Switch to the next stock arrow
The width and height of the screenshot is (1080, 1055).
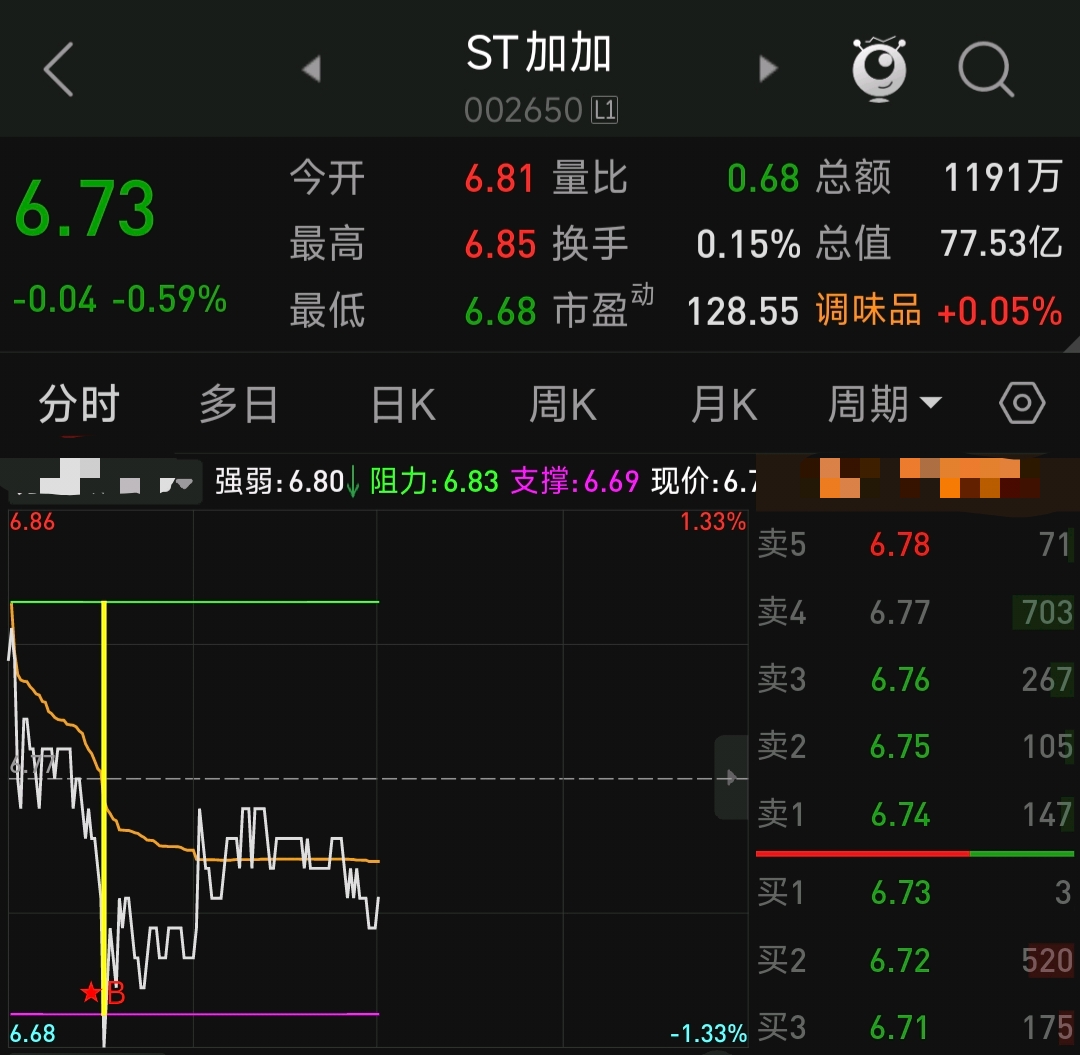click(x=768, y=69)
